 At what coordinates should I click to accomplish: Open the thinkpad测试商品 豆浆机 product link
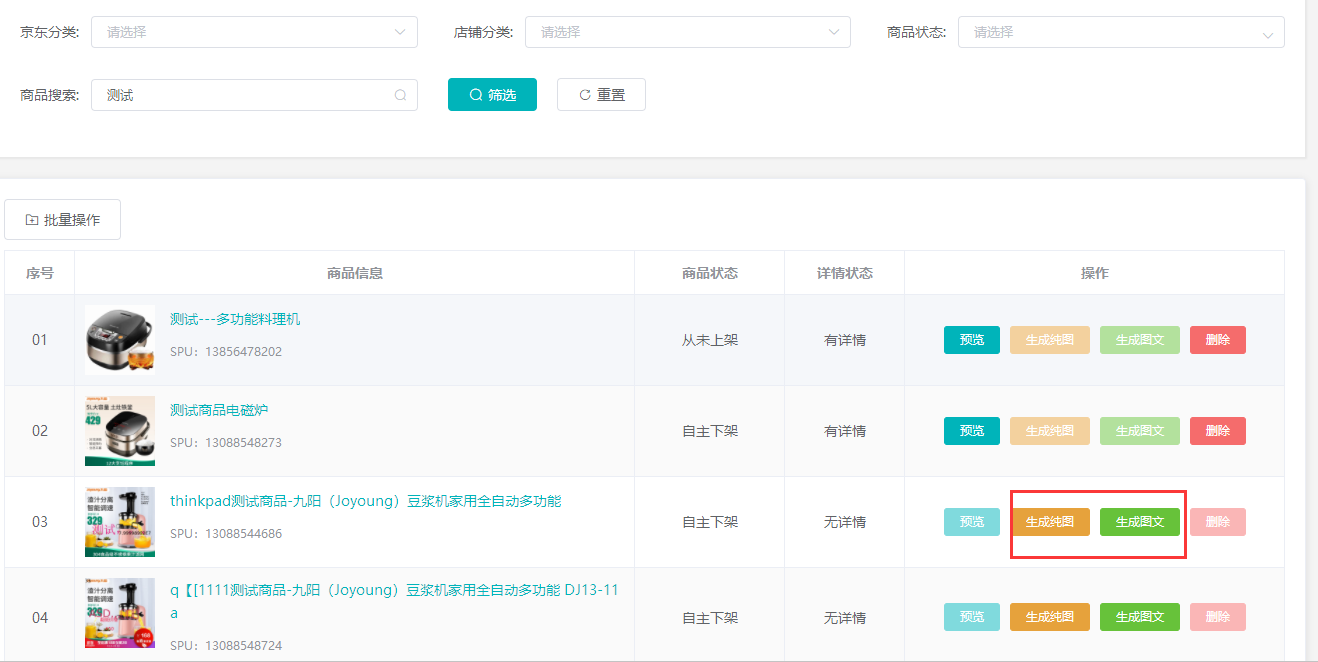click(x=365, y=501)
